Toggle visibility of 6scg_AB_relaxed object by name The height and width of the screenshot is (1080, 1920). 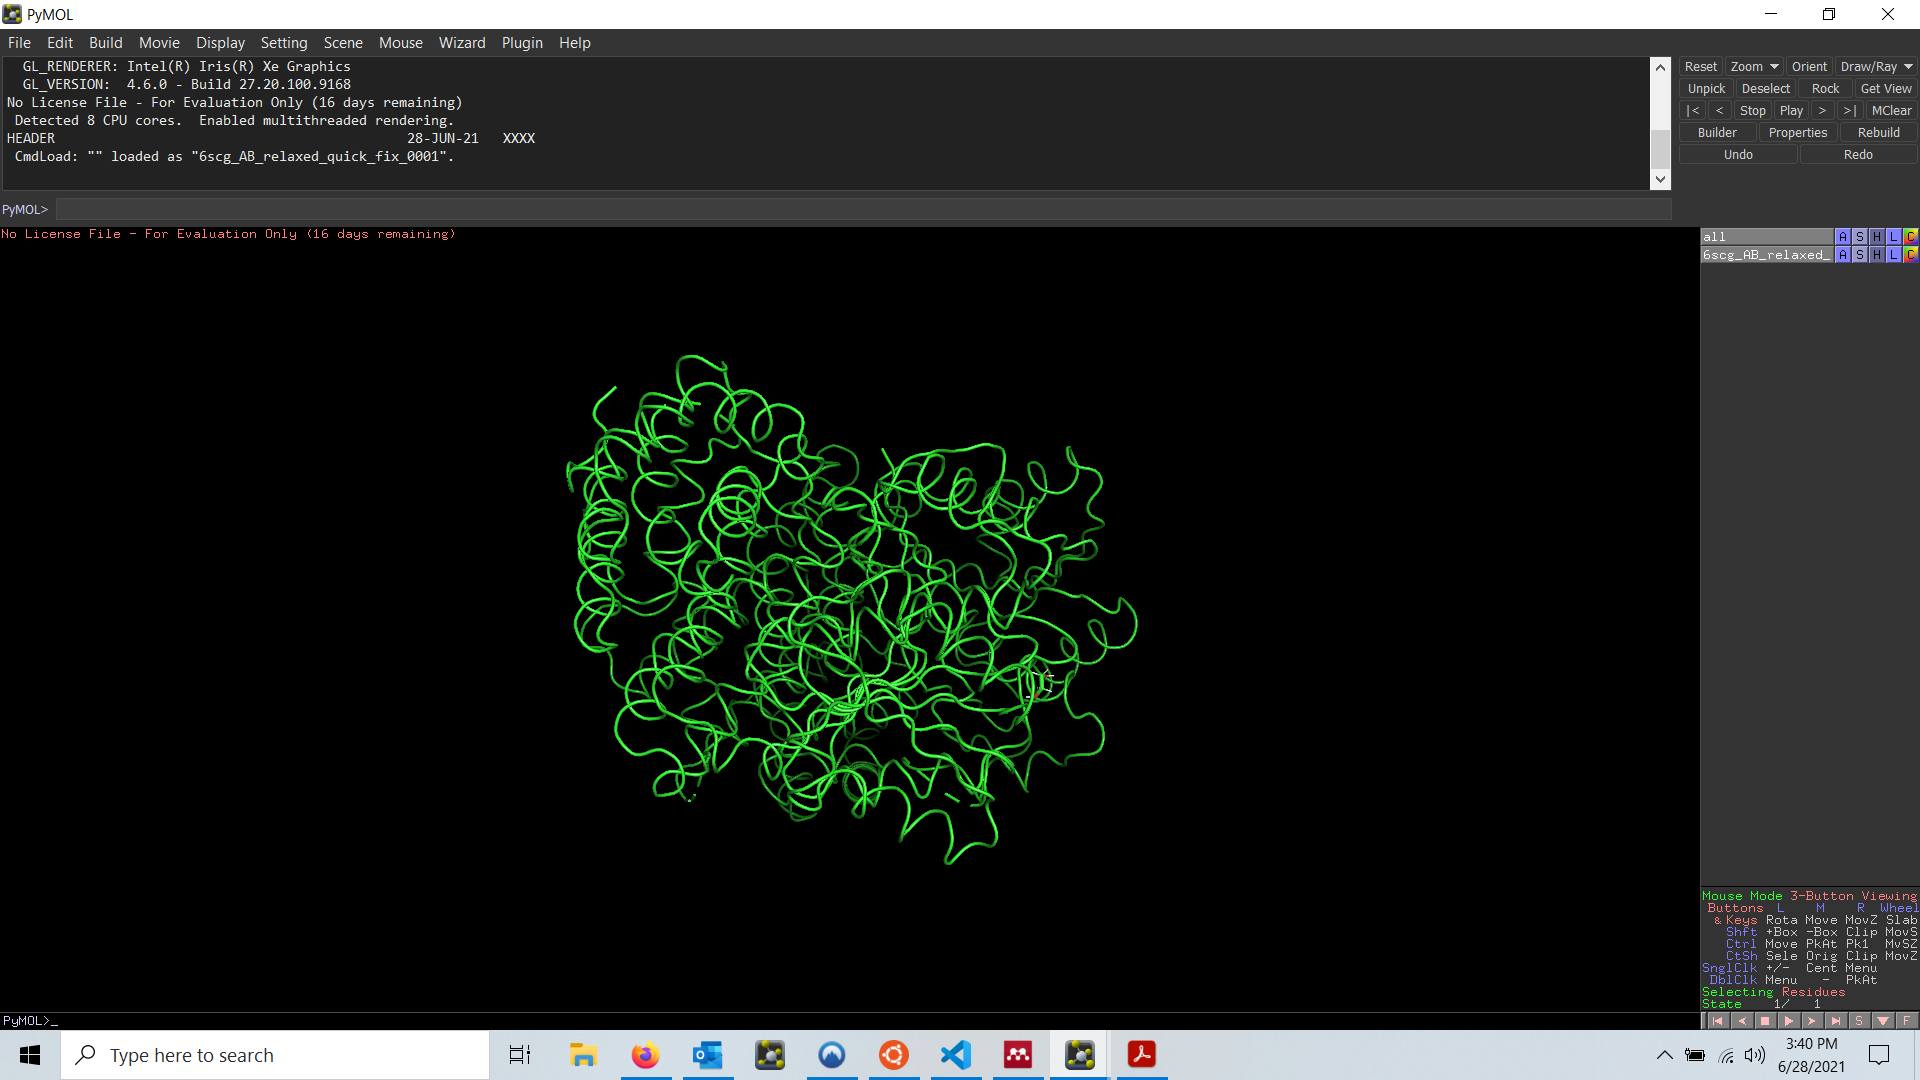pyautogui.click(x=1766, y=255)
